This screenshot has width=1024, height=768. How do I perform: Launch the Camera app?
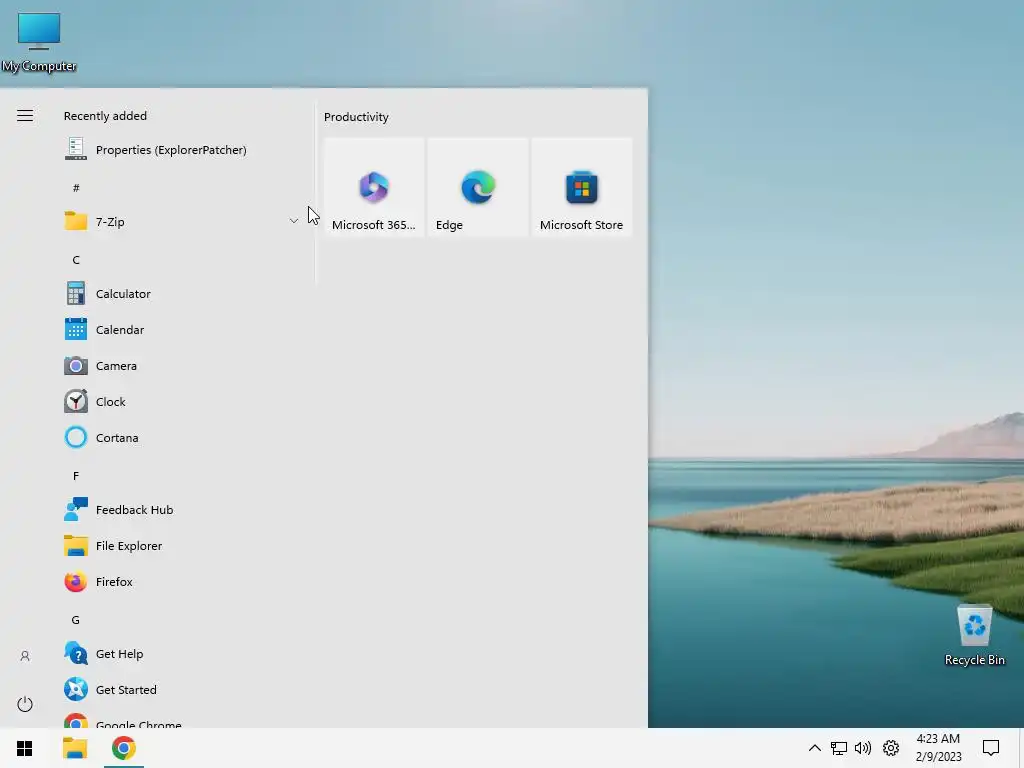(181, 366)
